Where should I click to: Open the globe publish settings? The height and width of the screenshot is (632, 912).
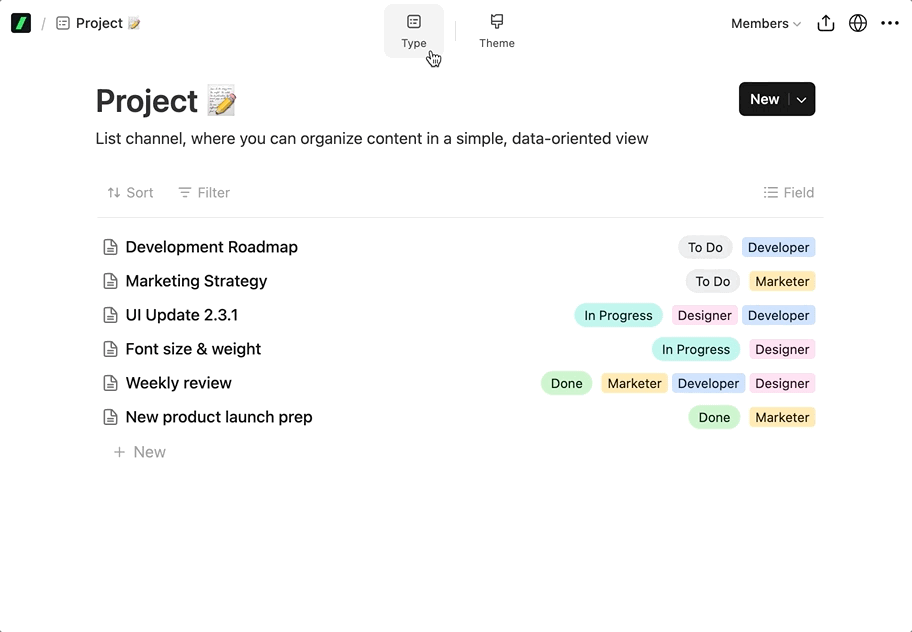[858, 23]
